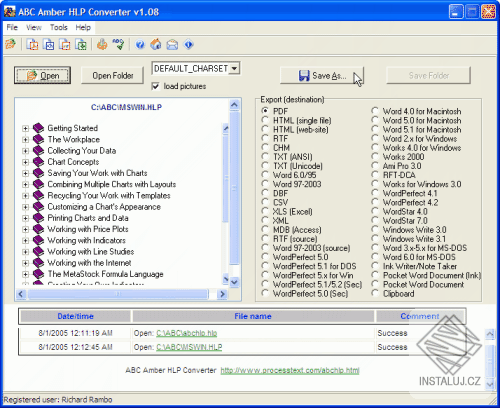Click the export to RTF toolbar icon
The height and width of the screenshot is (408, 500).
click(65, 44)
